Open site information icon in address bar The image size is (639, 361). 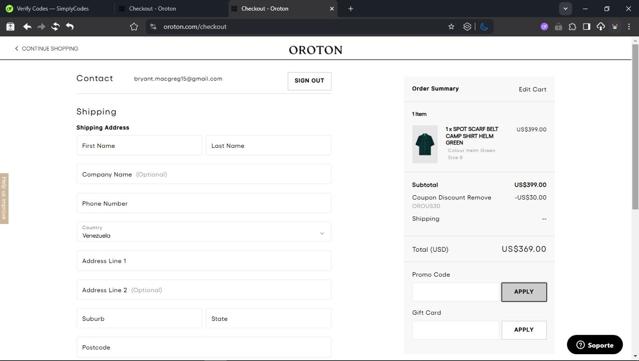coord(153,26)
